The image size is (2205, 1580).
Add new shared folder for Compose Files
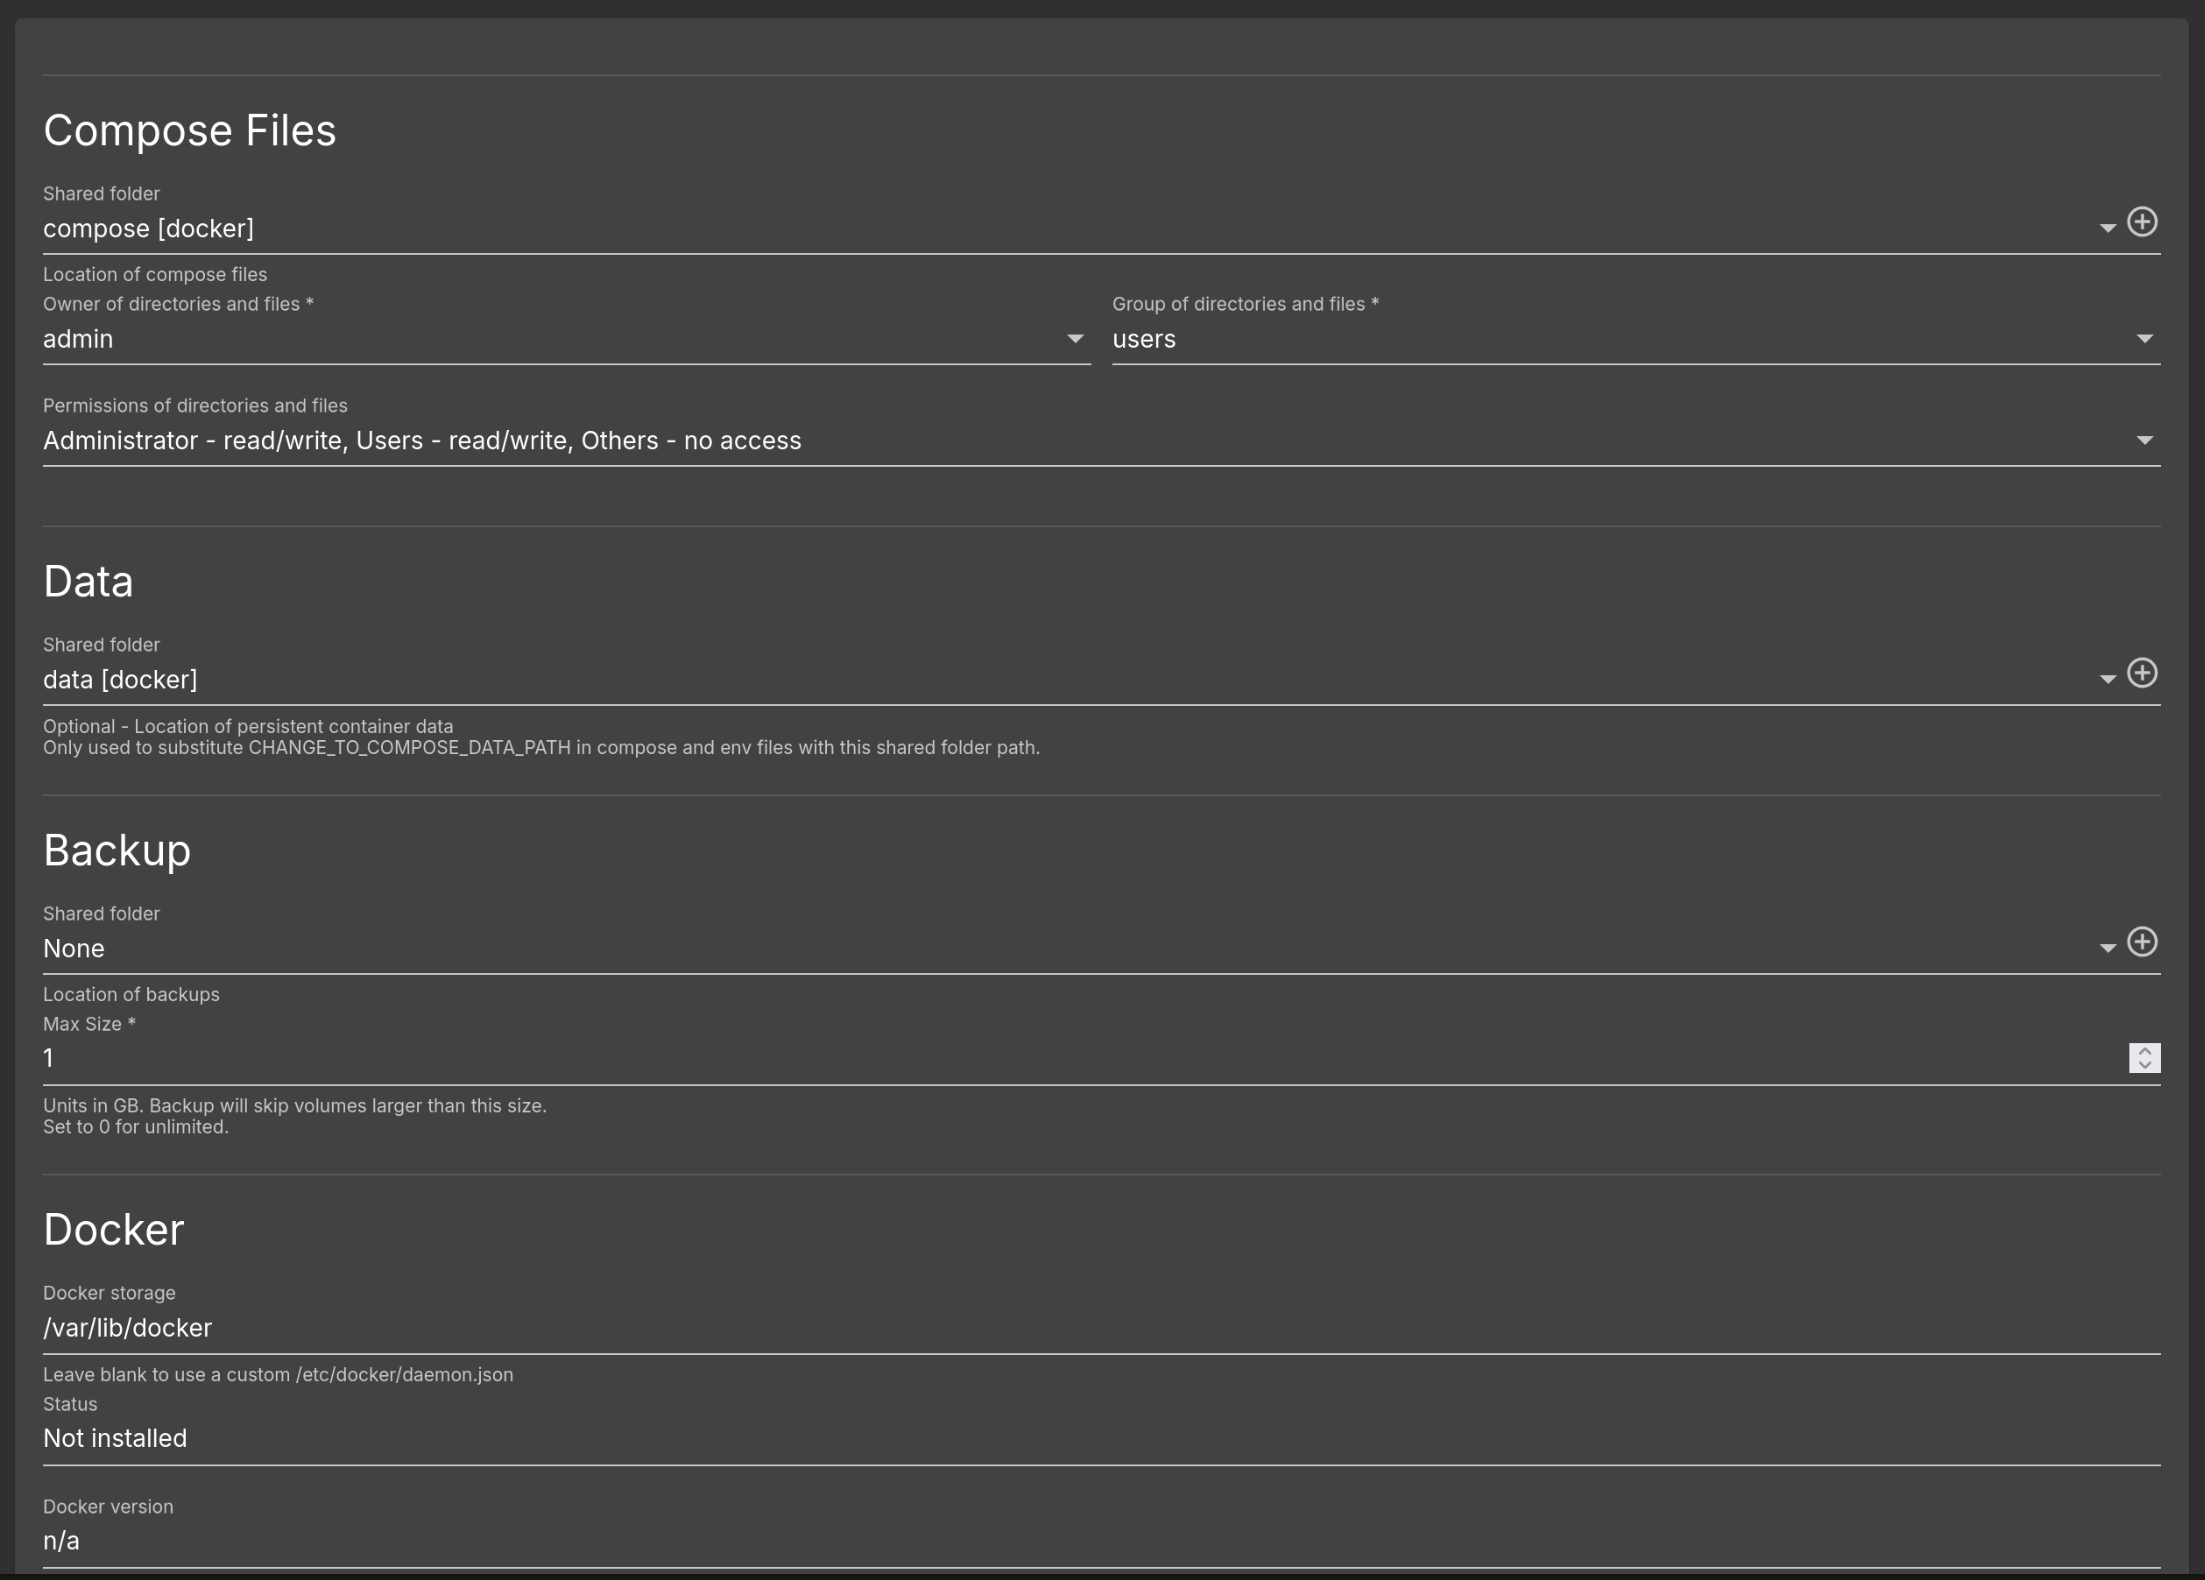[x=2141, y=222]
